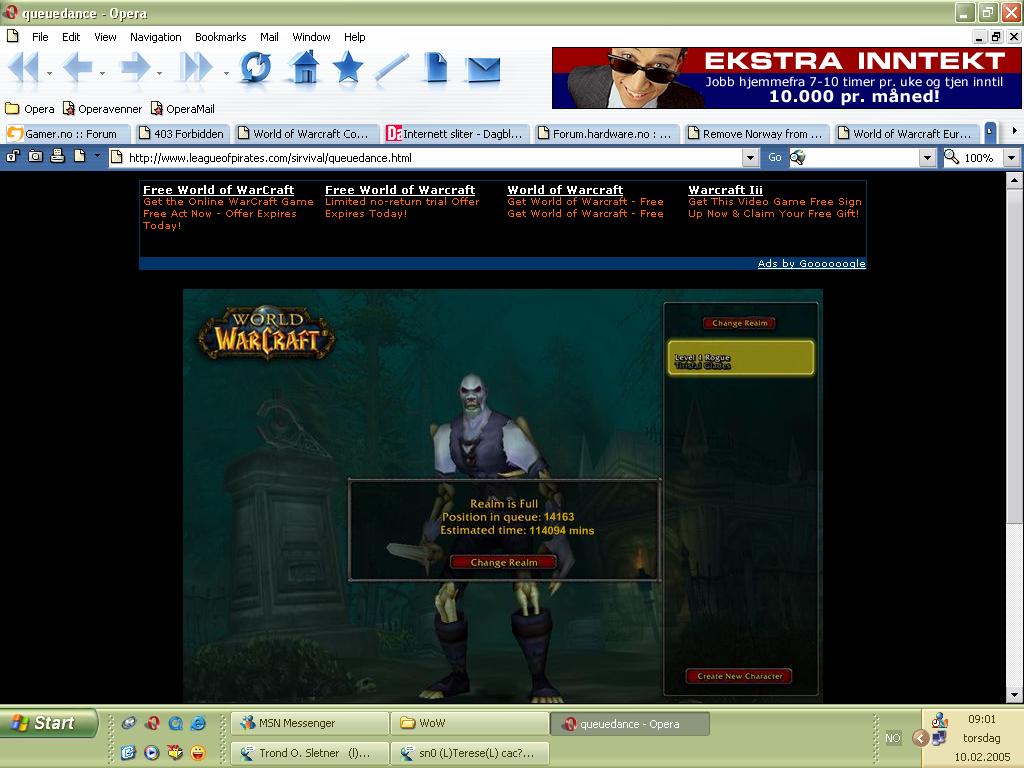Click the blue Q quick launch icon
This screenshot has width=1024, height=768.
point(175,723)
